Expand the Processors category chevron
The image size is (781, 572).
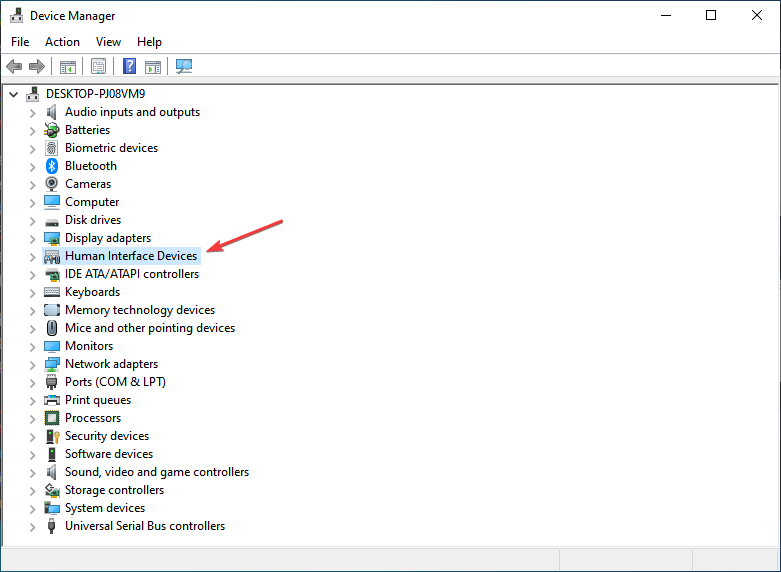tap(33, 419)
